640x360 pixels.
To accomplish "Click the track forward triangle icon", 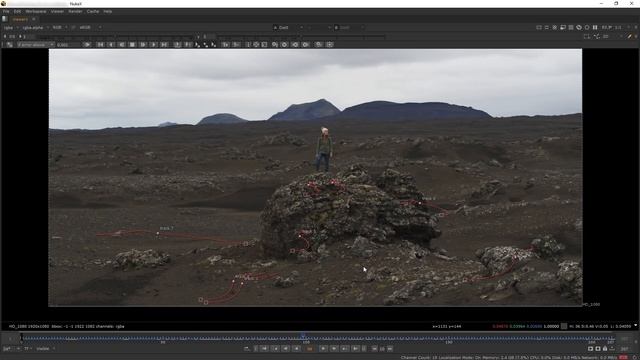I will [x=153, y=44].
